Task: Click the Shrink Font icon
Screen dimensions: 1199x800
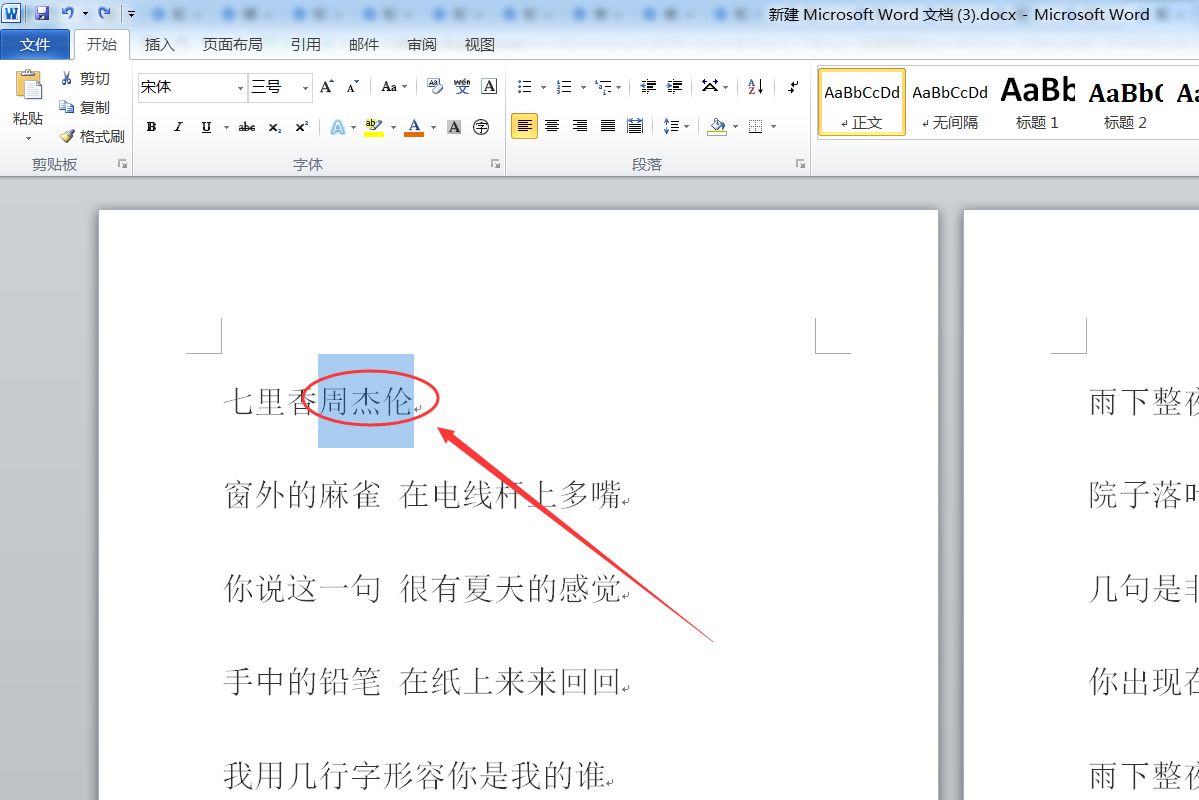Action: (353, 86)
